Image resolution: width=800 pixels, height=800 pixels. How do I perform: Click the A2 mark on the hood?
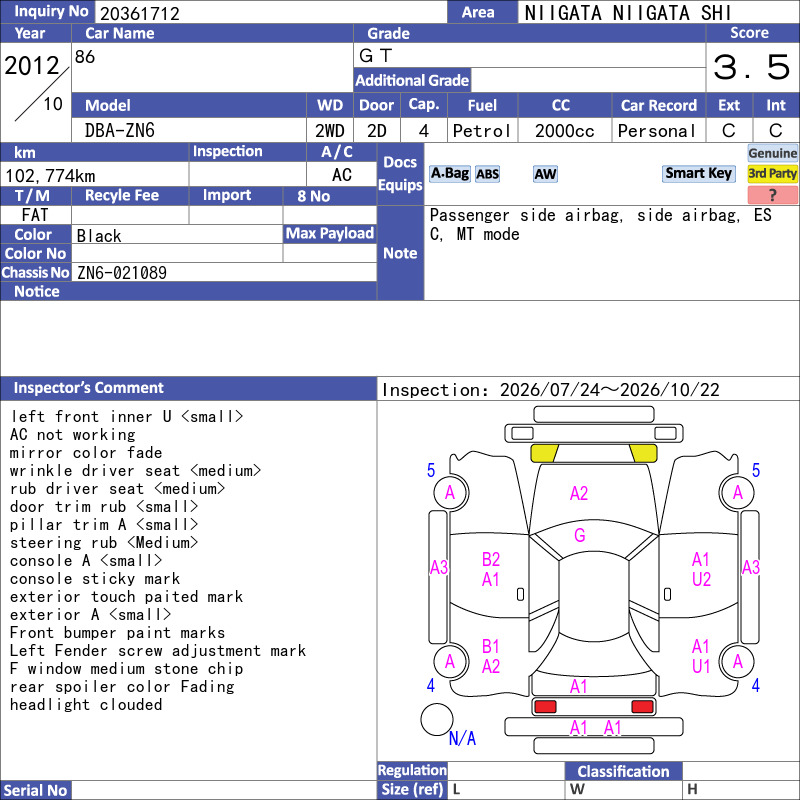579,493
